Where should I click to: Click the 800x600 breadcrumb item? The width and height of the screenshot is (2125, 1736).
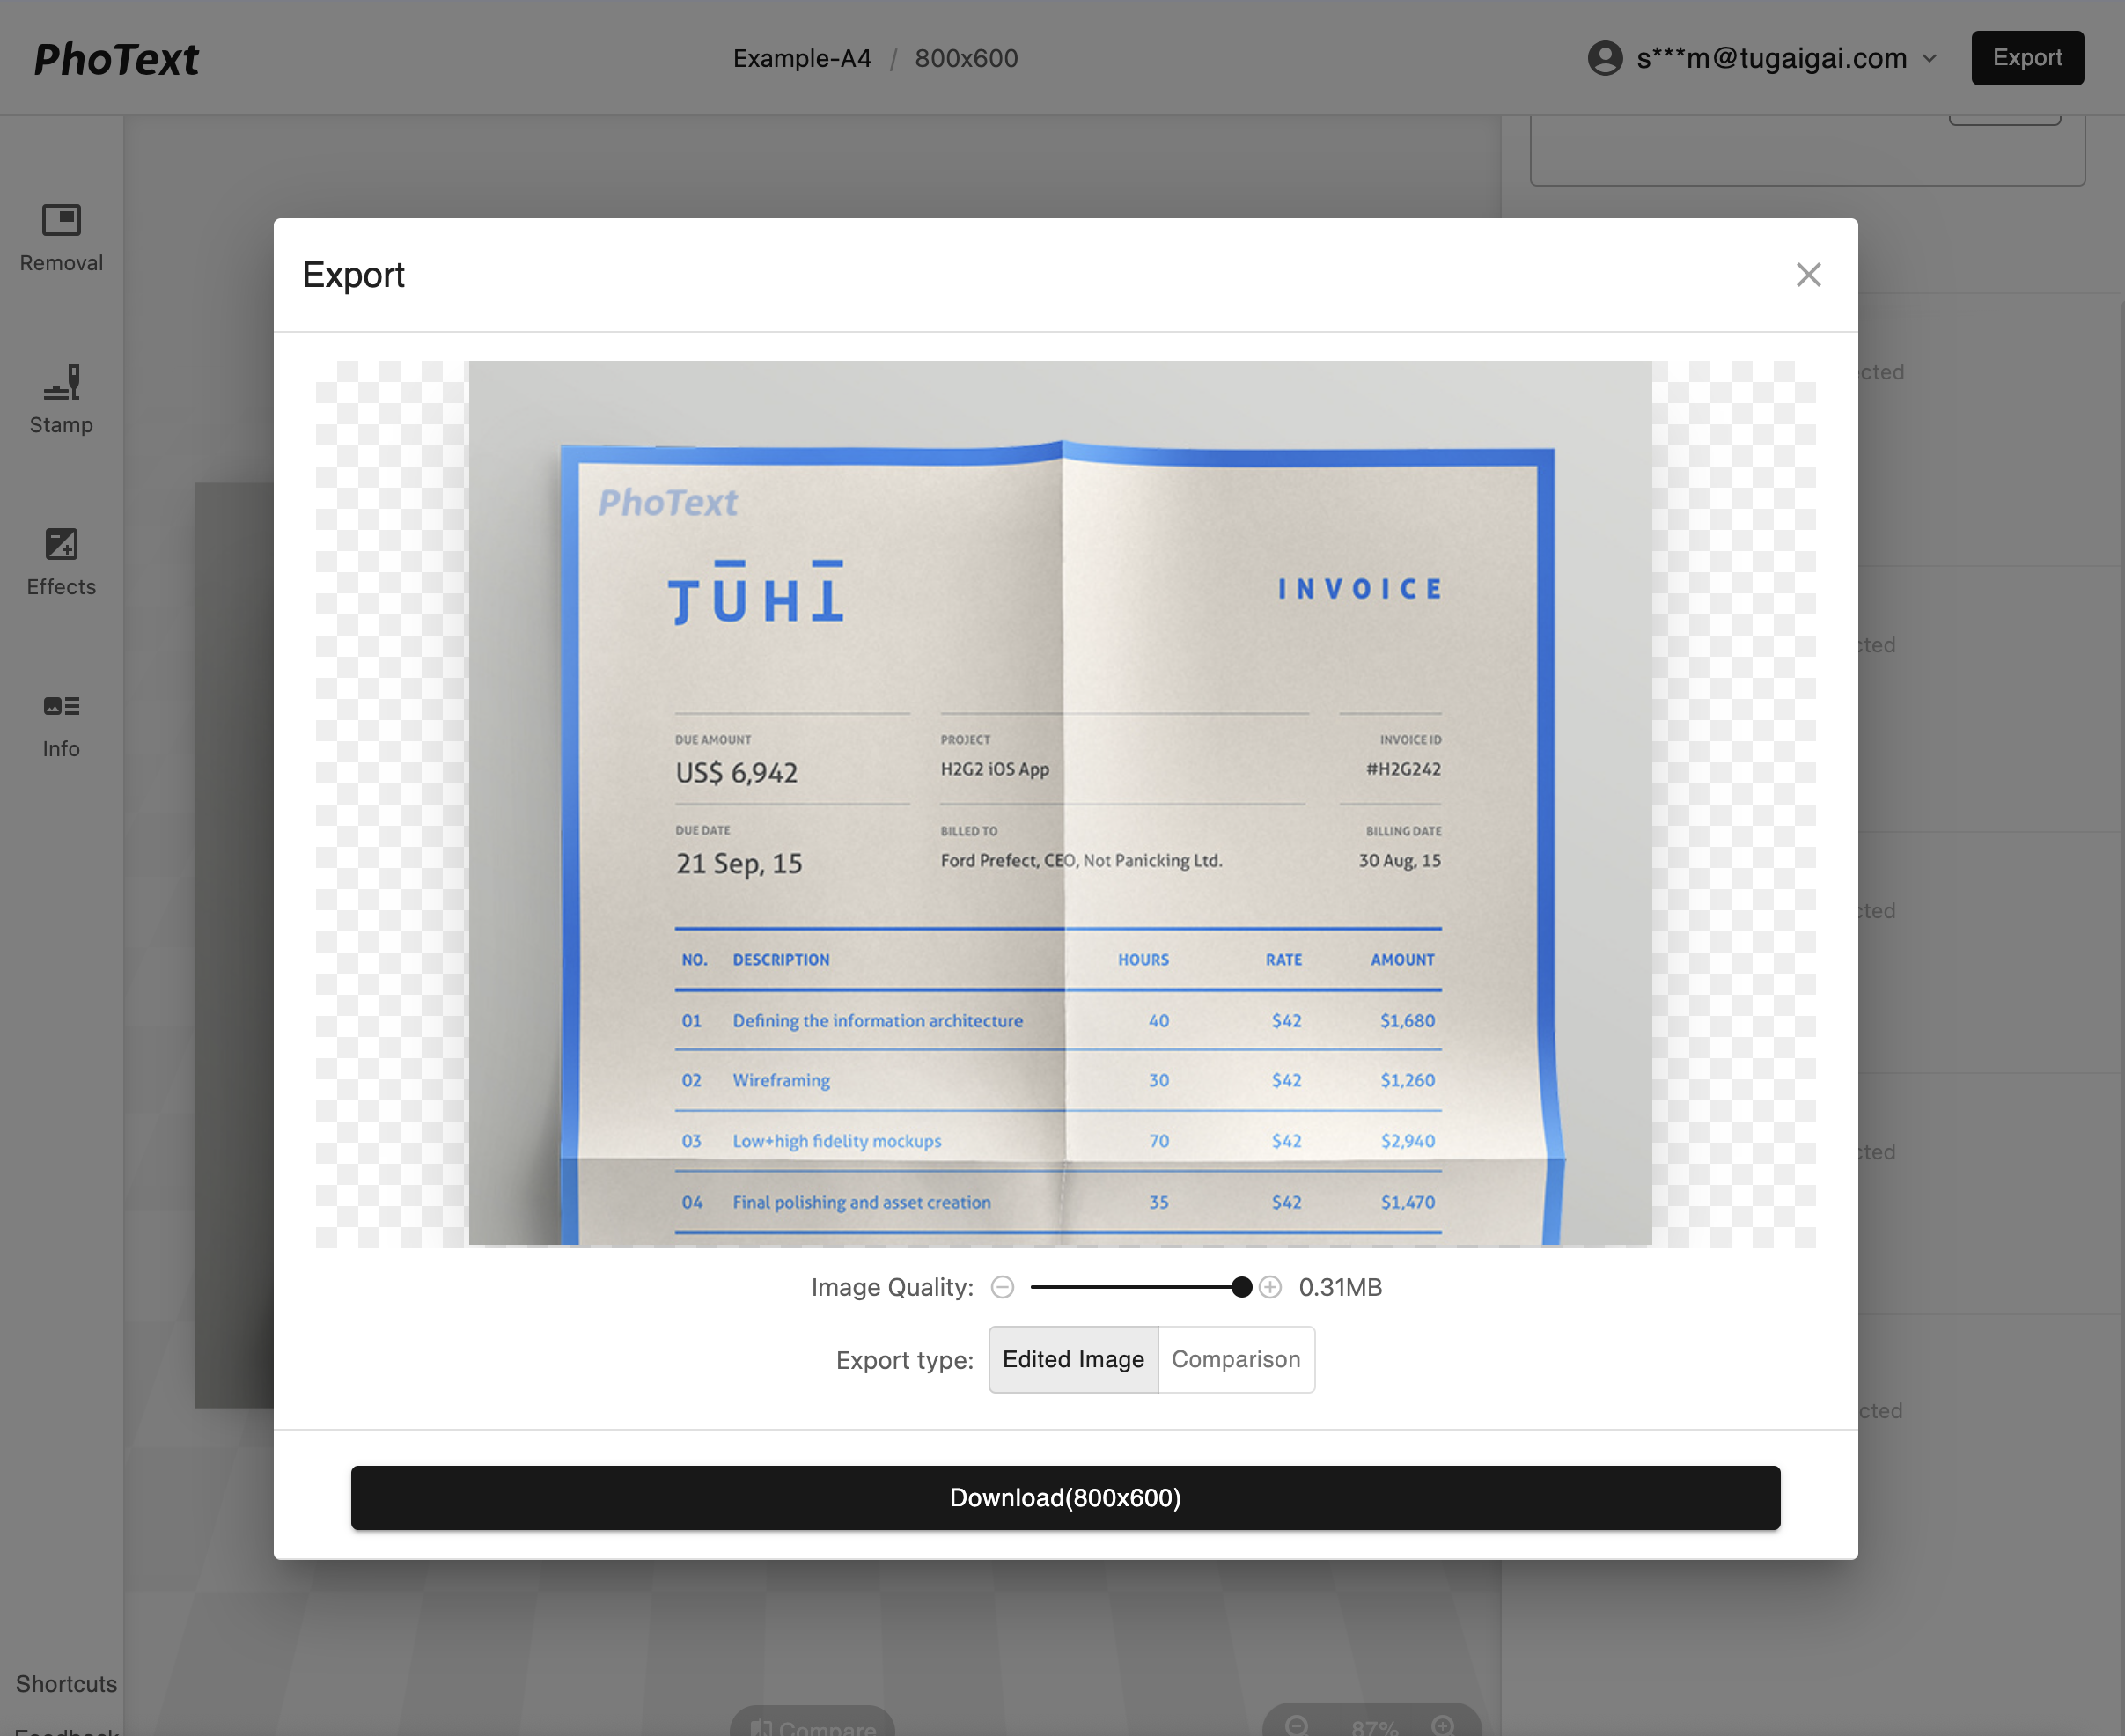point(966,58)
